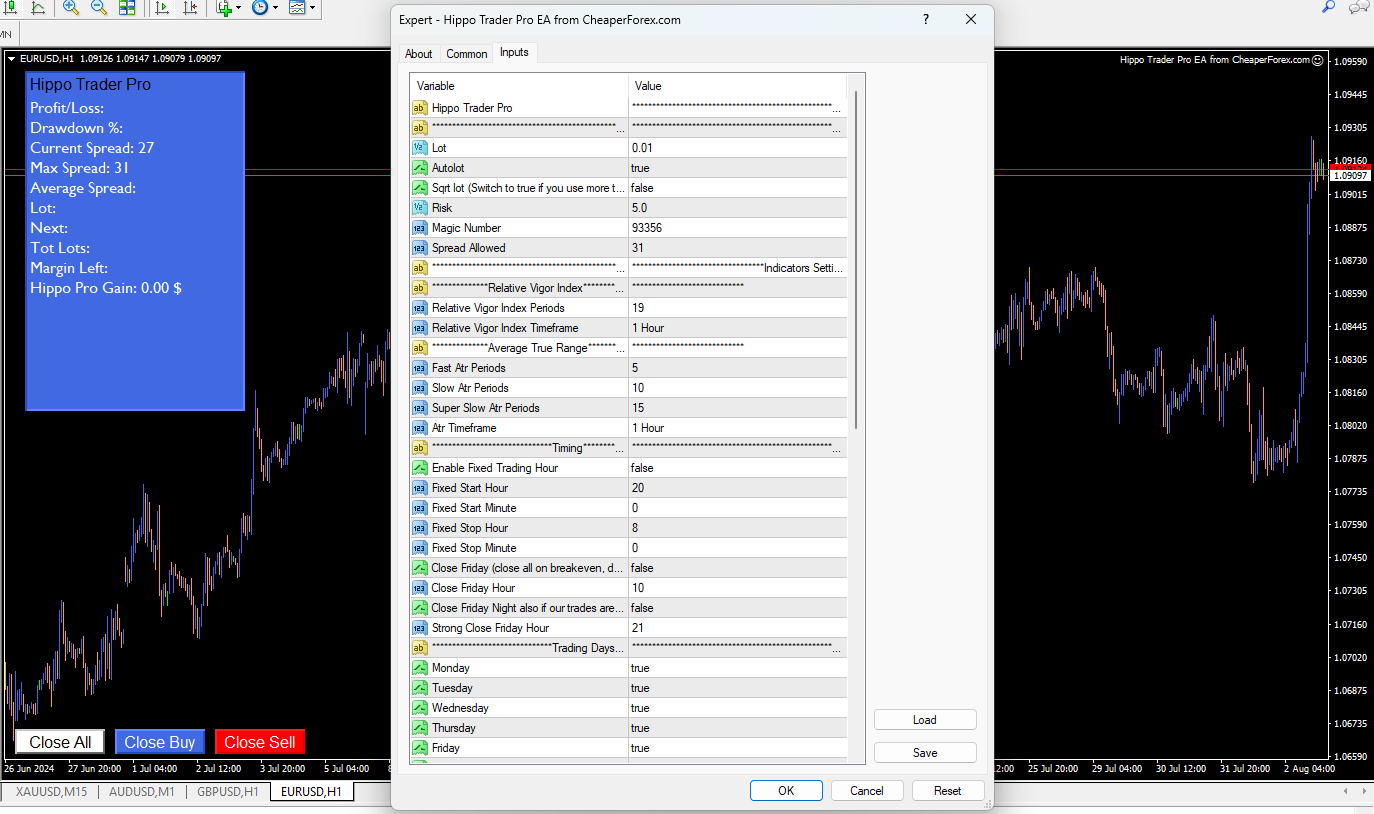The width and height of the screenshot is (1374, 814).
Task: Open the XAUUSD,M15 chart tab
Action: (51, 792)
